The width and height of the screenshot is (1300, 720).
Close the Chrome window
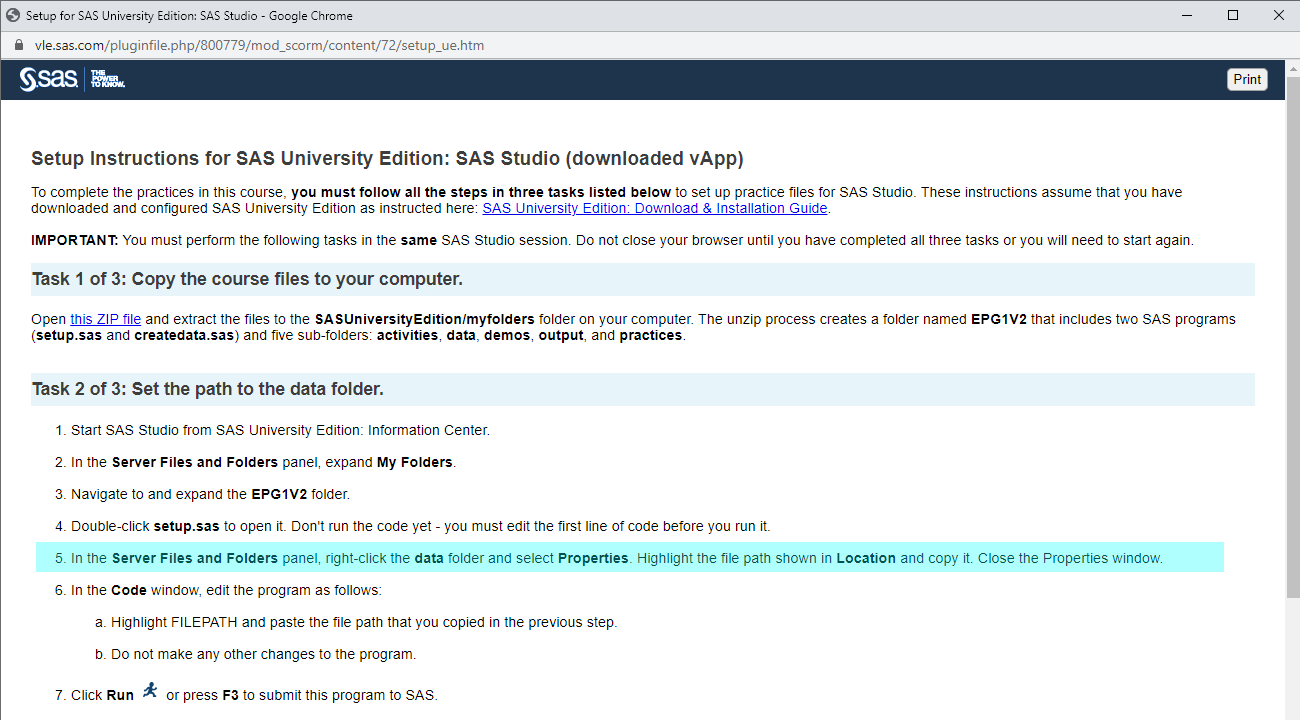coord(1279,16)
